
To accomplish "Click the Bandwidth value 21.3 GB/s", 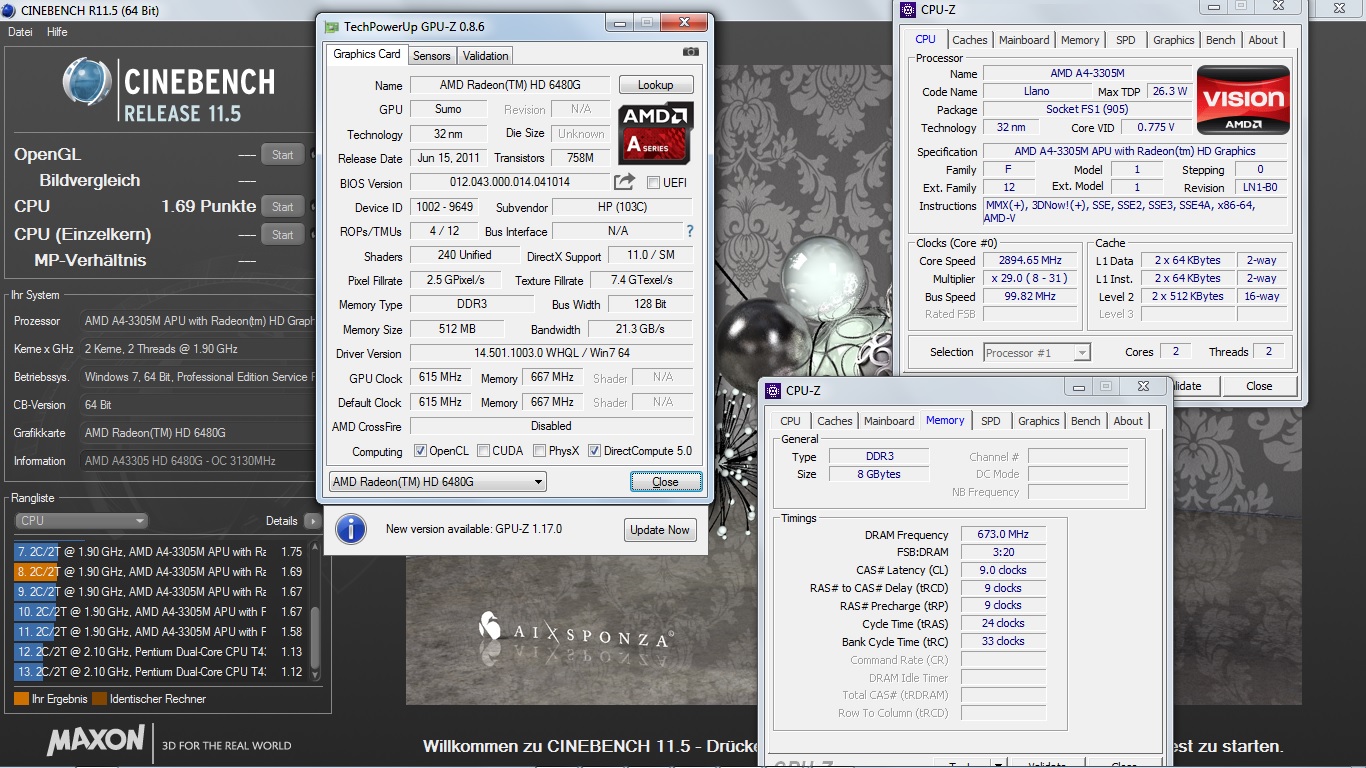I will (x=640, y=329).
